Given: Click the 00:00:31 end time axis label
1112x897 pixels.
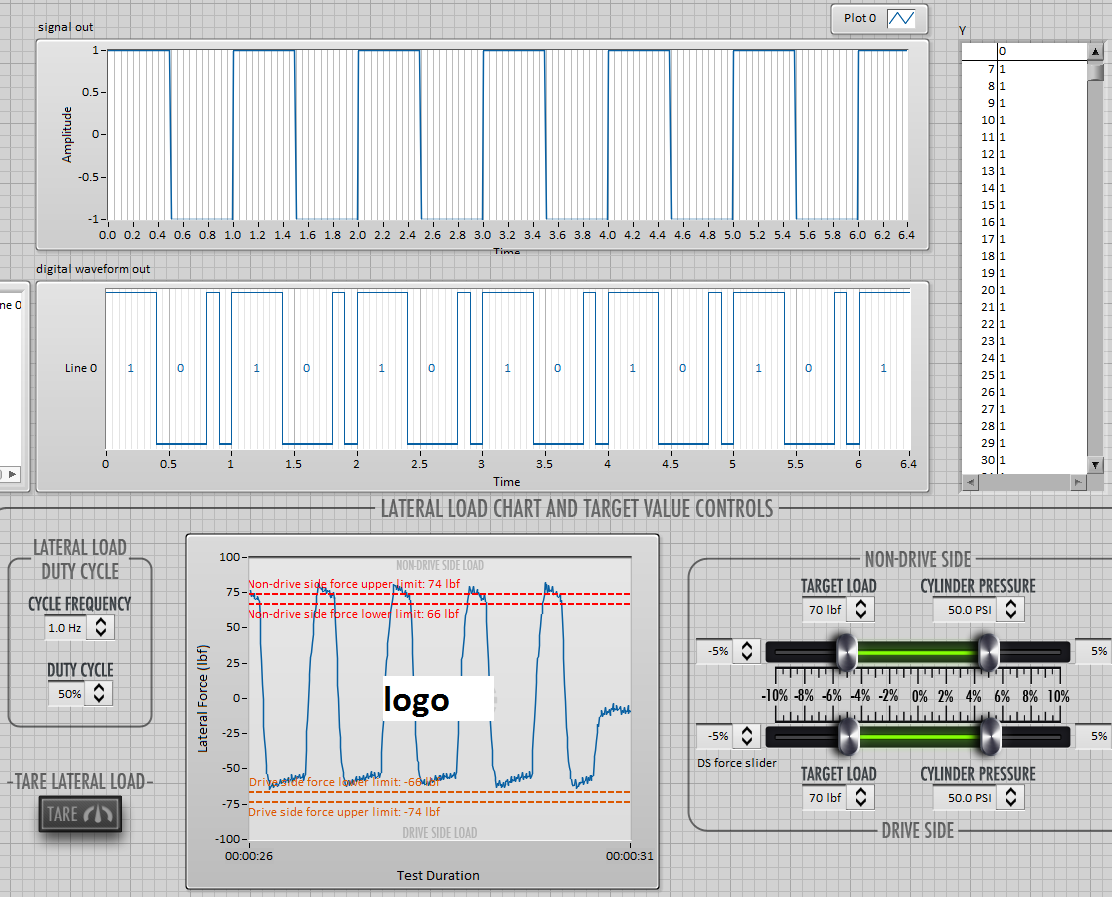Looking at the screenshot, I should point(630,856).
